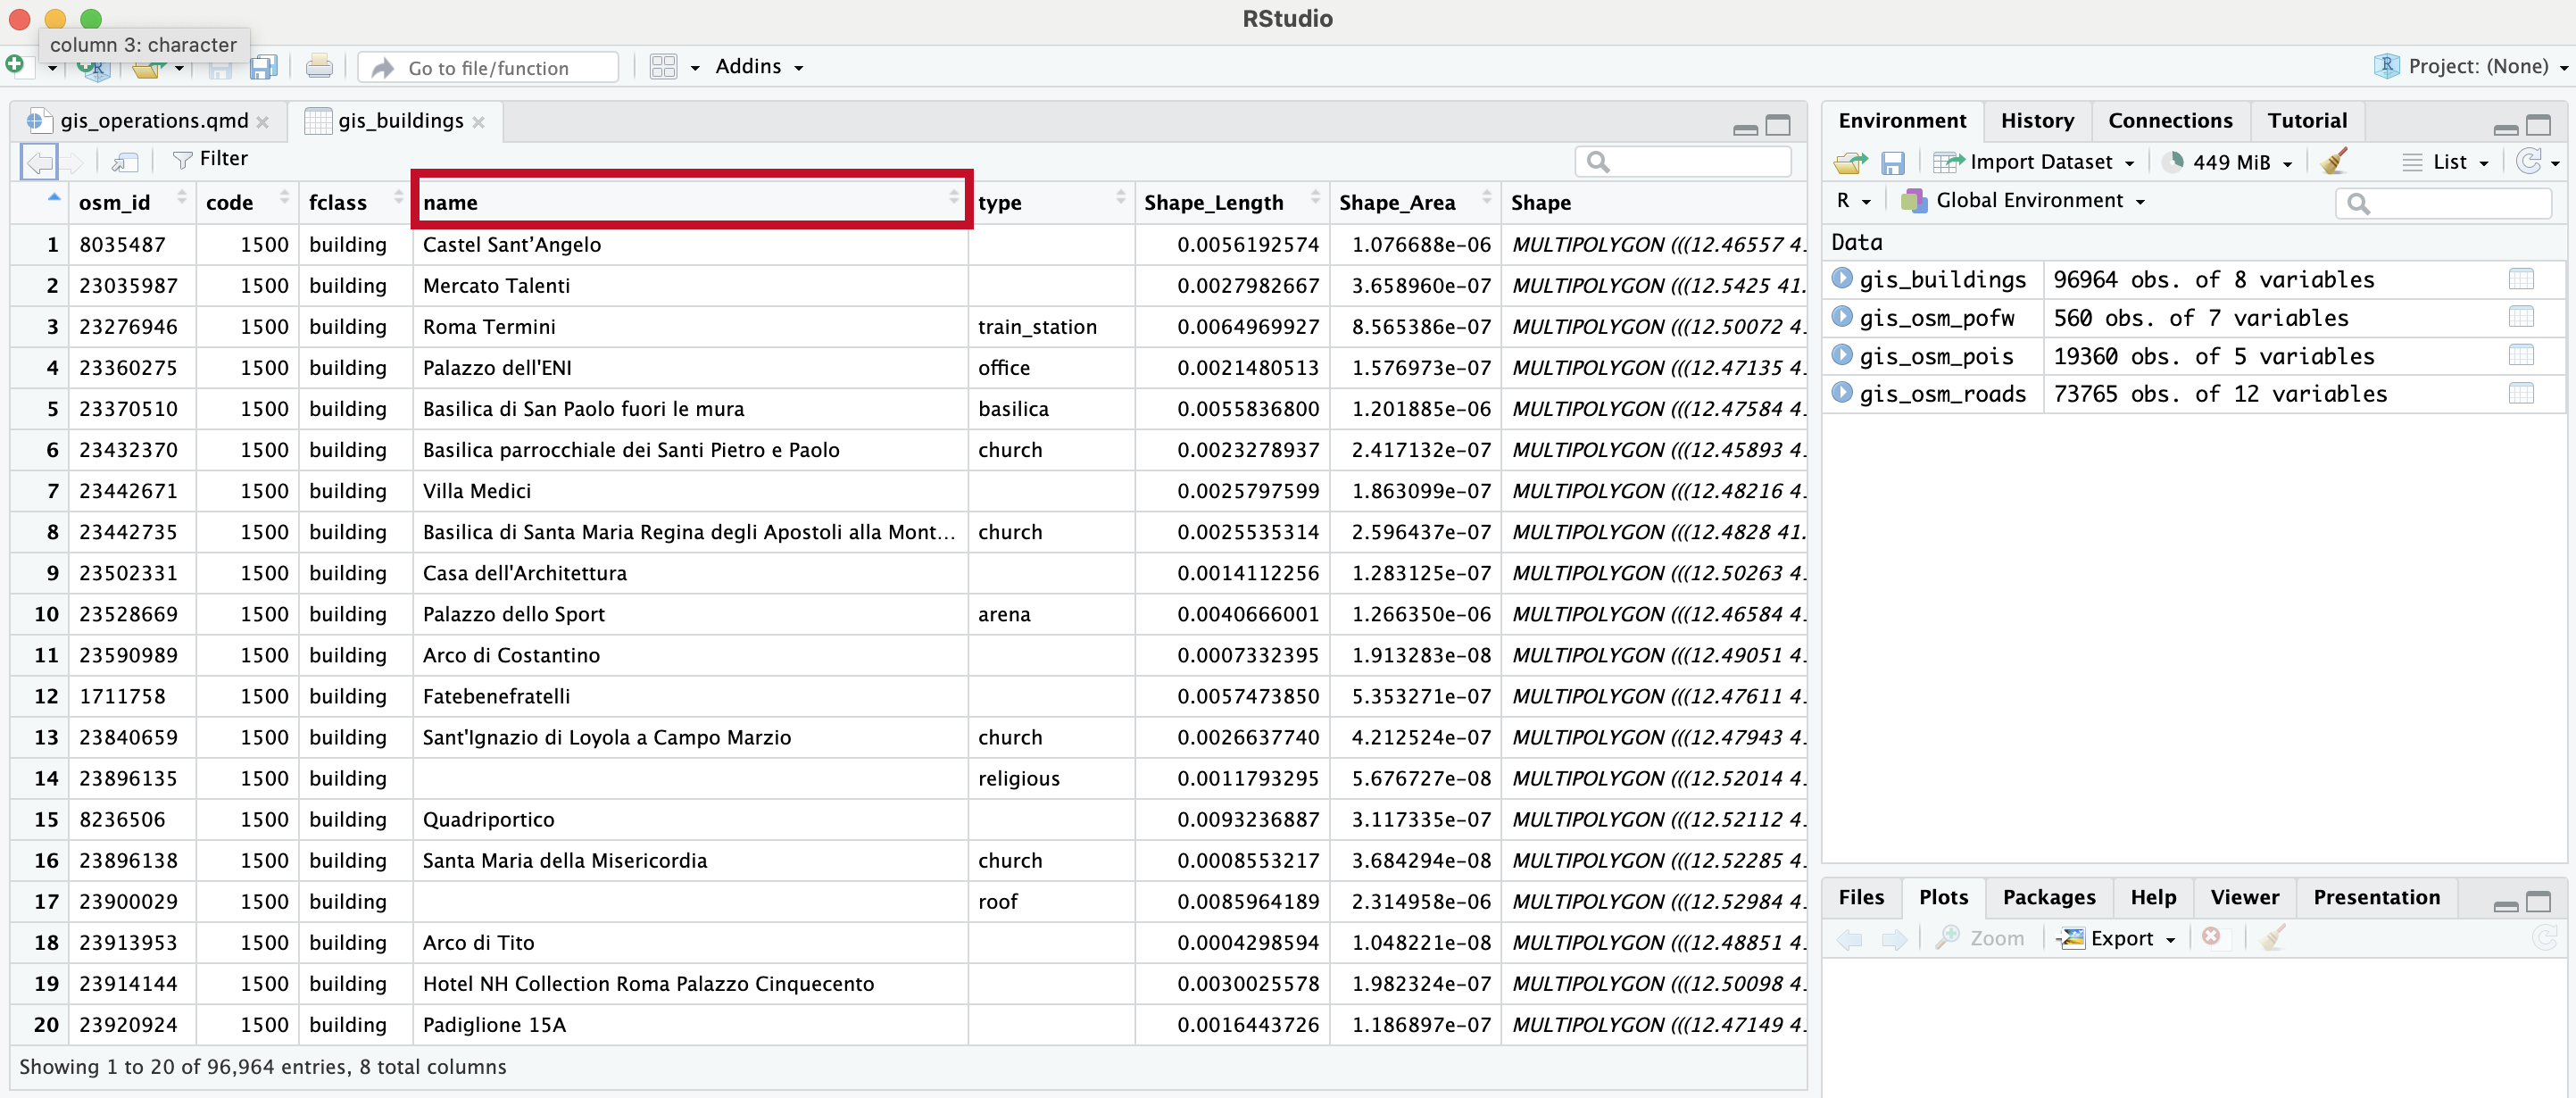The image size is (2576, 1098).
Task: Click the Save All documents icon
Action: (263, 67)
